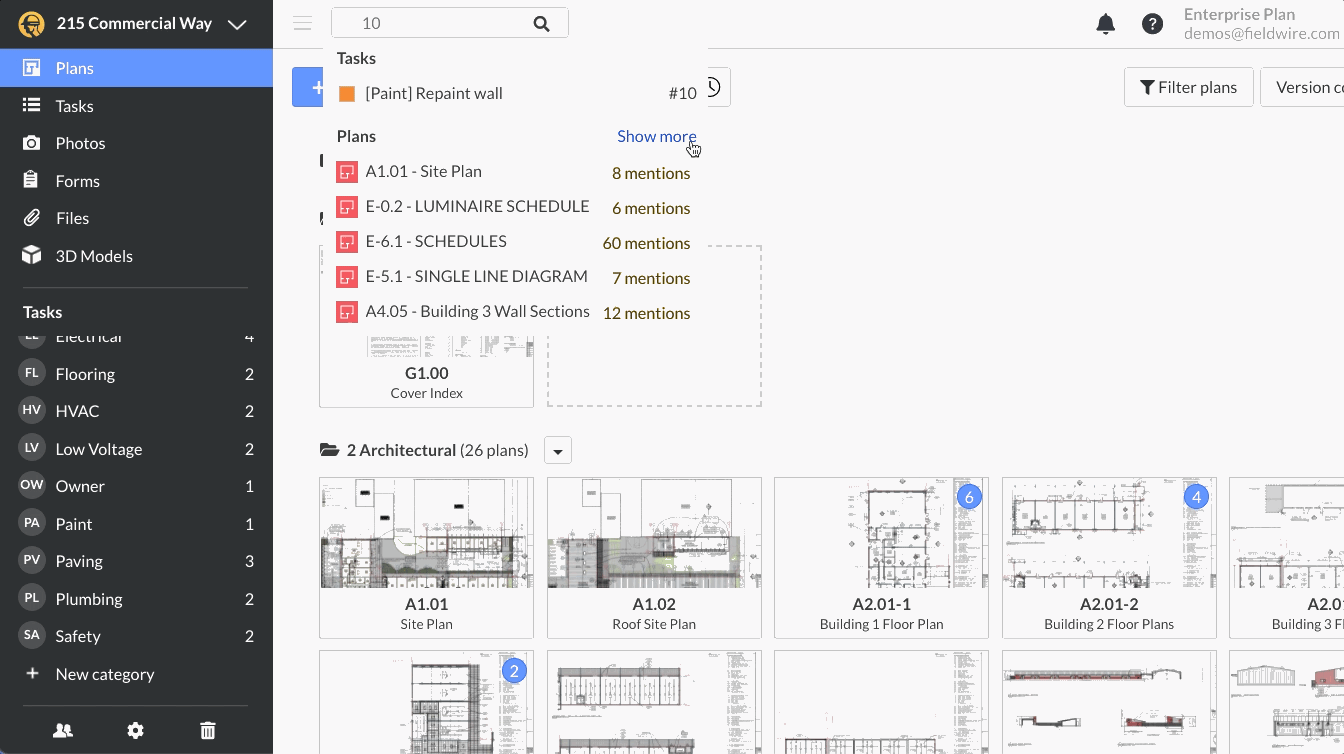Open the 3D Models sidebar section
This screenshot has width=1344, height=754.
[136, 256]
